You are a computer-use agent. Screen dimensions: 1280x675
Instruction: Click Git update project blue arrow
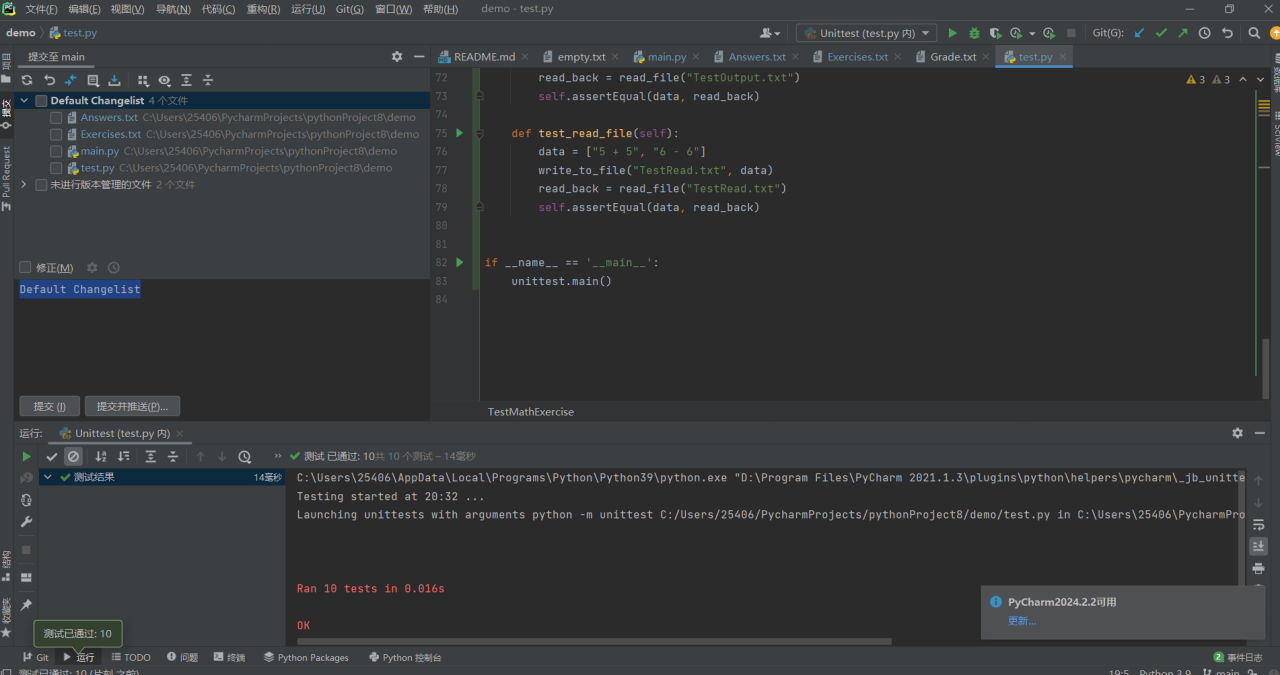coord(1139,33)
